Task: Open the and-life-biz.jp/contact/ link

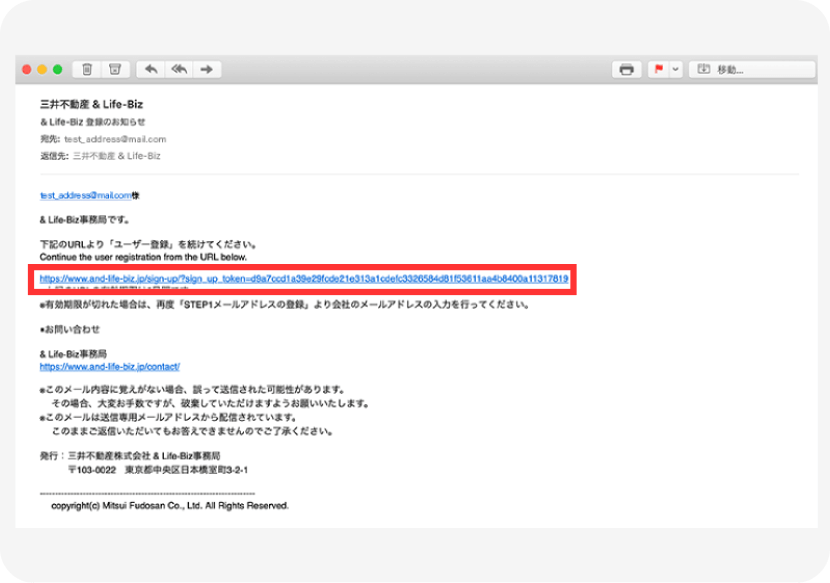Action: [110, 366]
